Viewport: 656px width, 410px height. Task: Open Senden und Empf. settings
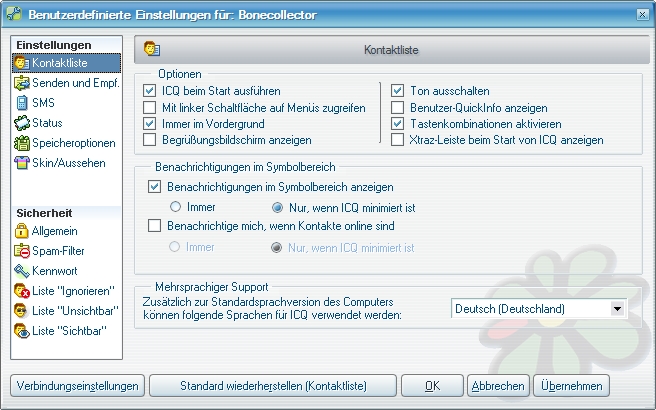pos(67,83)
